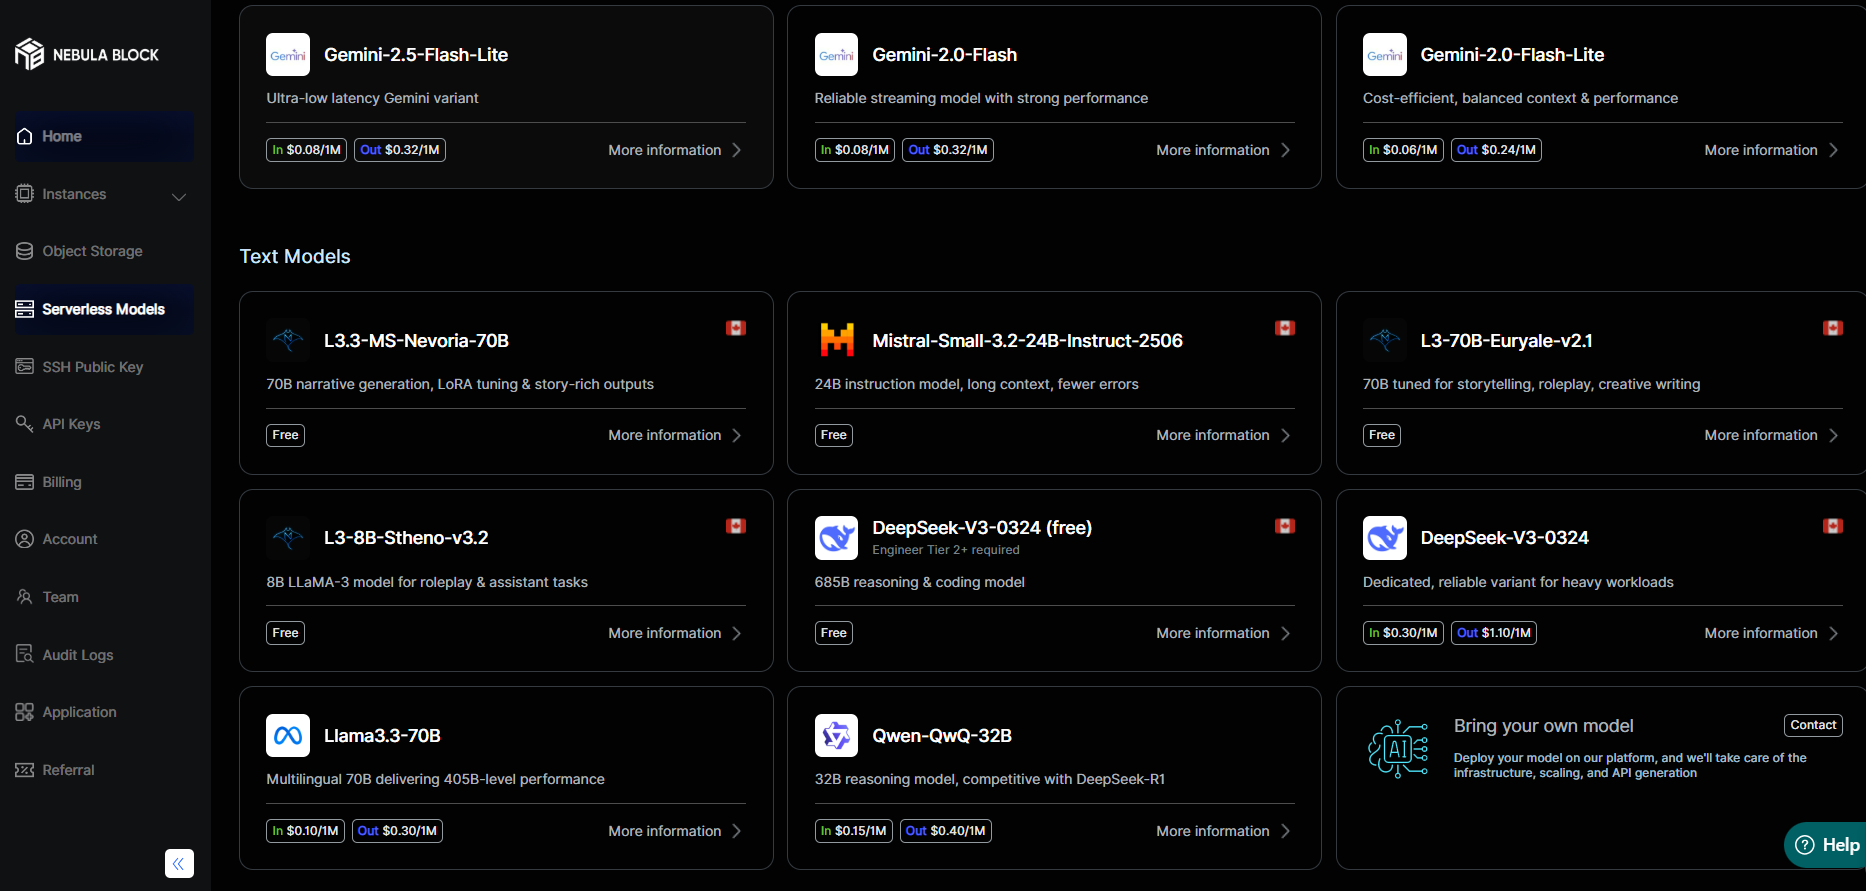The image size is (1866, 891).
Task: Click the Free tag on Mistral-Small card
Action: click(833, 435)
